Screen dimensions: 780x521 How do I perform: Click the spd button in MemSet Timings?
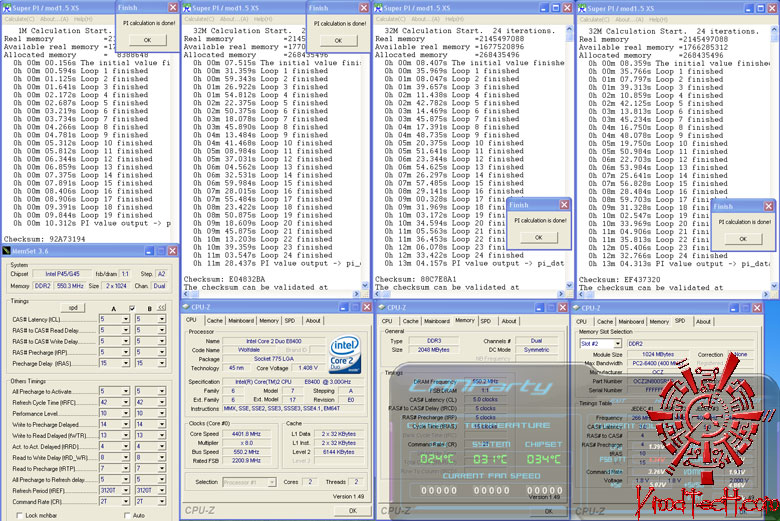pyautogui.click(x=73, y=308)
